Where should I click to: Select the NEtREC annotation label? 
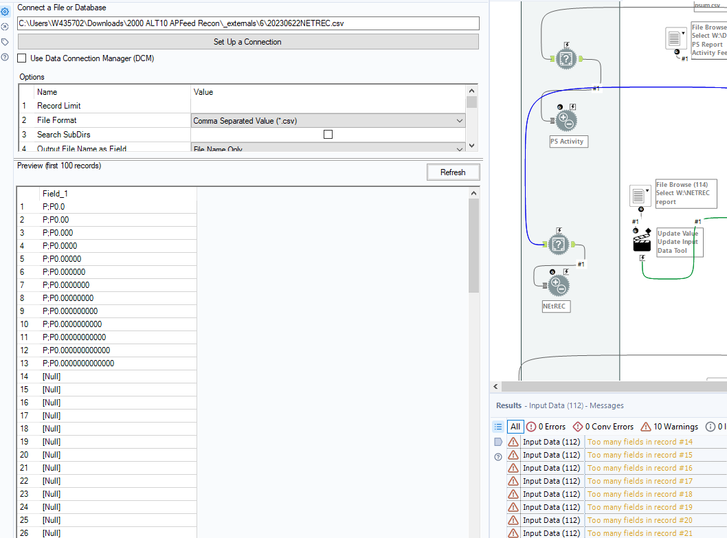point(556,307)
